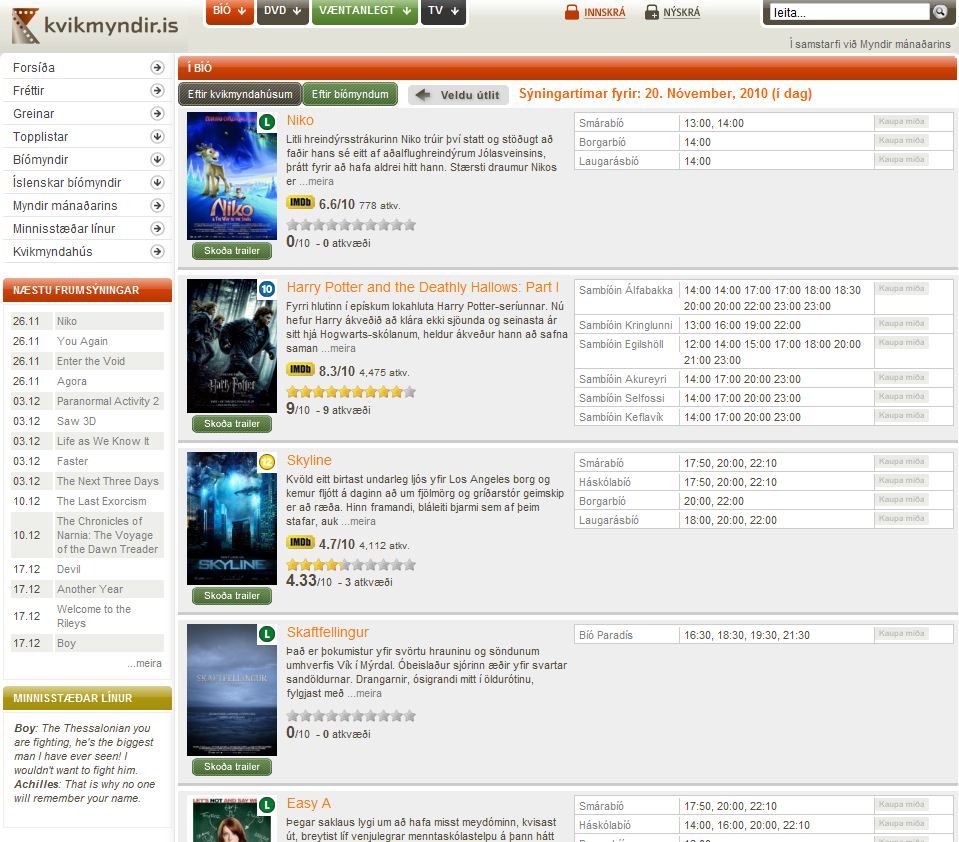Open the Skaftfellingur movie title link

coord(327,632)
